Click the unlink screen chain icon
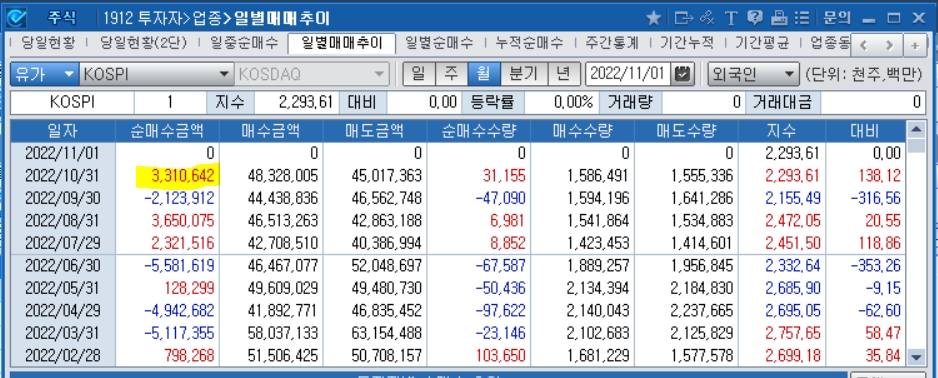The image size is (938, 378). 706,19
